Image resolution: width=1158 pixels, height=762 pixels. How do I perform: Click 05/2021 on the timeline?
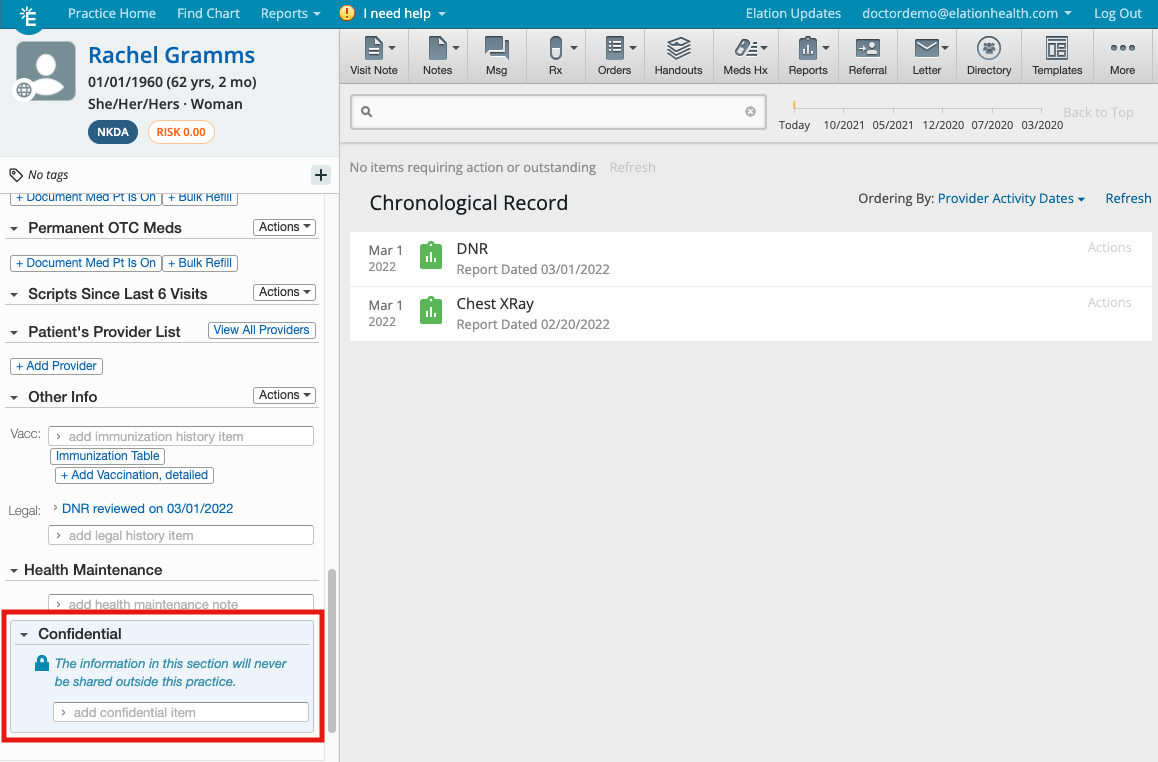pos(893,125)
